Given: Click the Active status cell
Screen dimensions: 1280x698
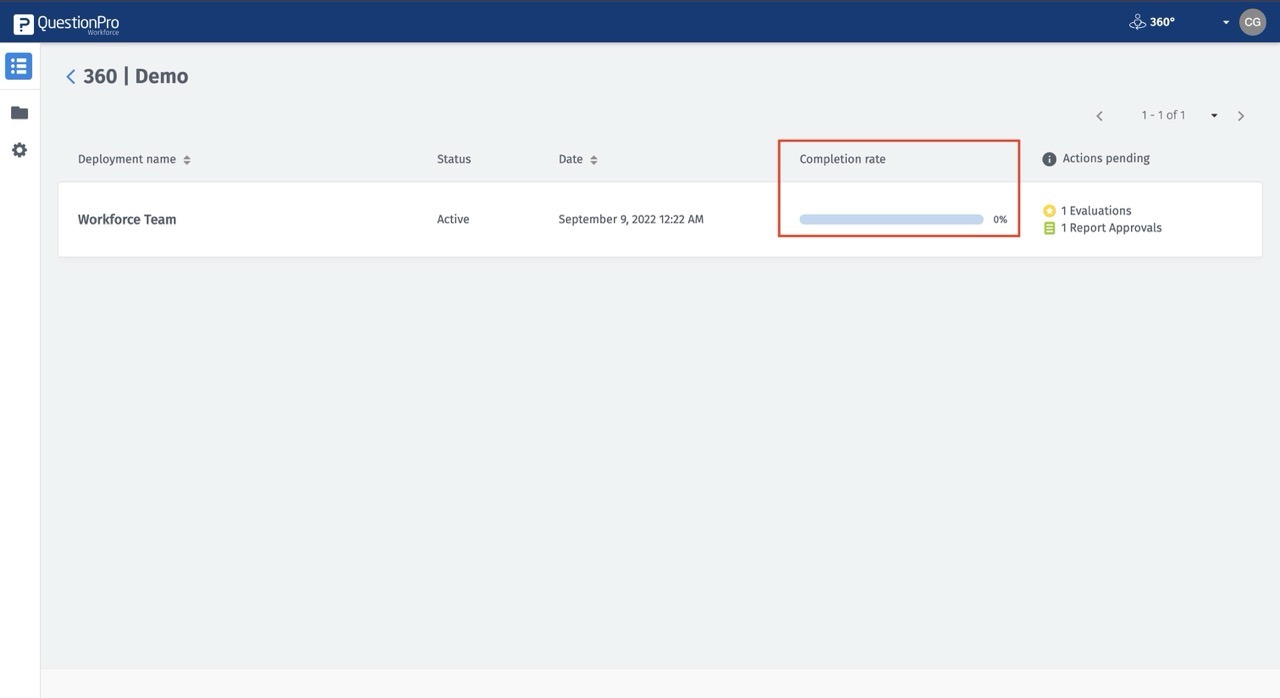Looking at the screenshot, I should pyautogui.click(x=453, y=219).
